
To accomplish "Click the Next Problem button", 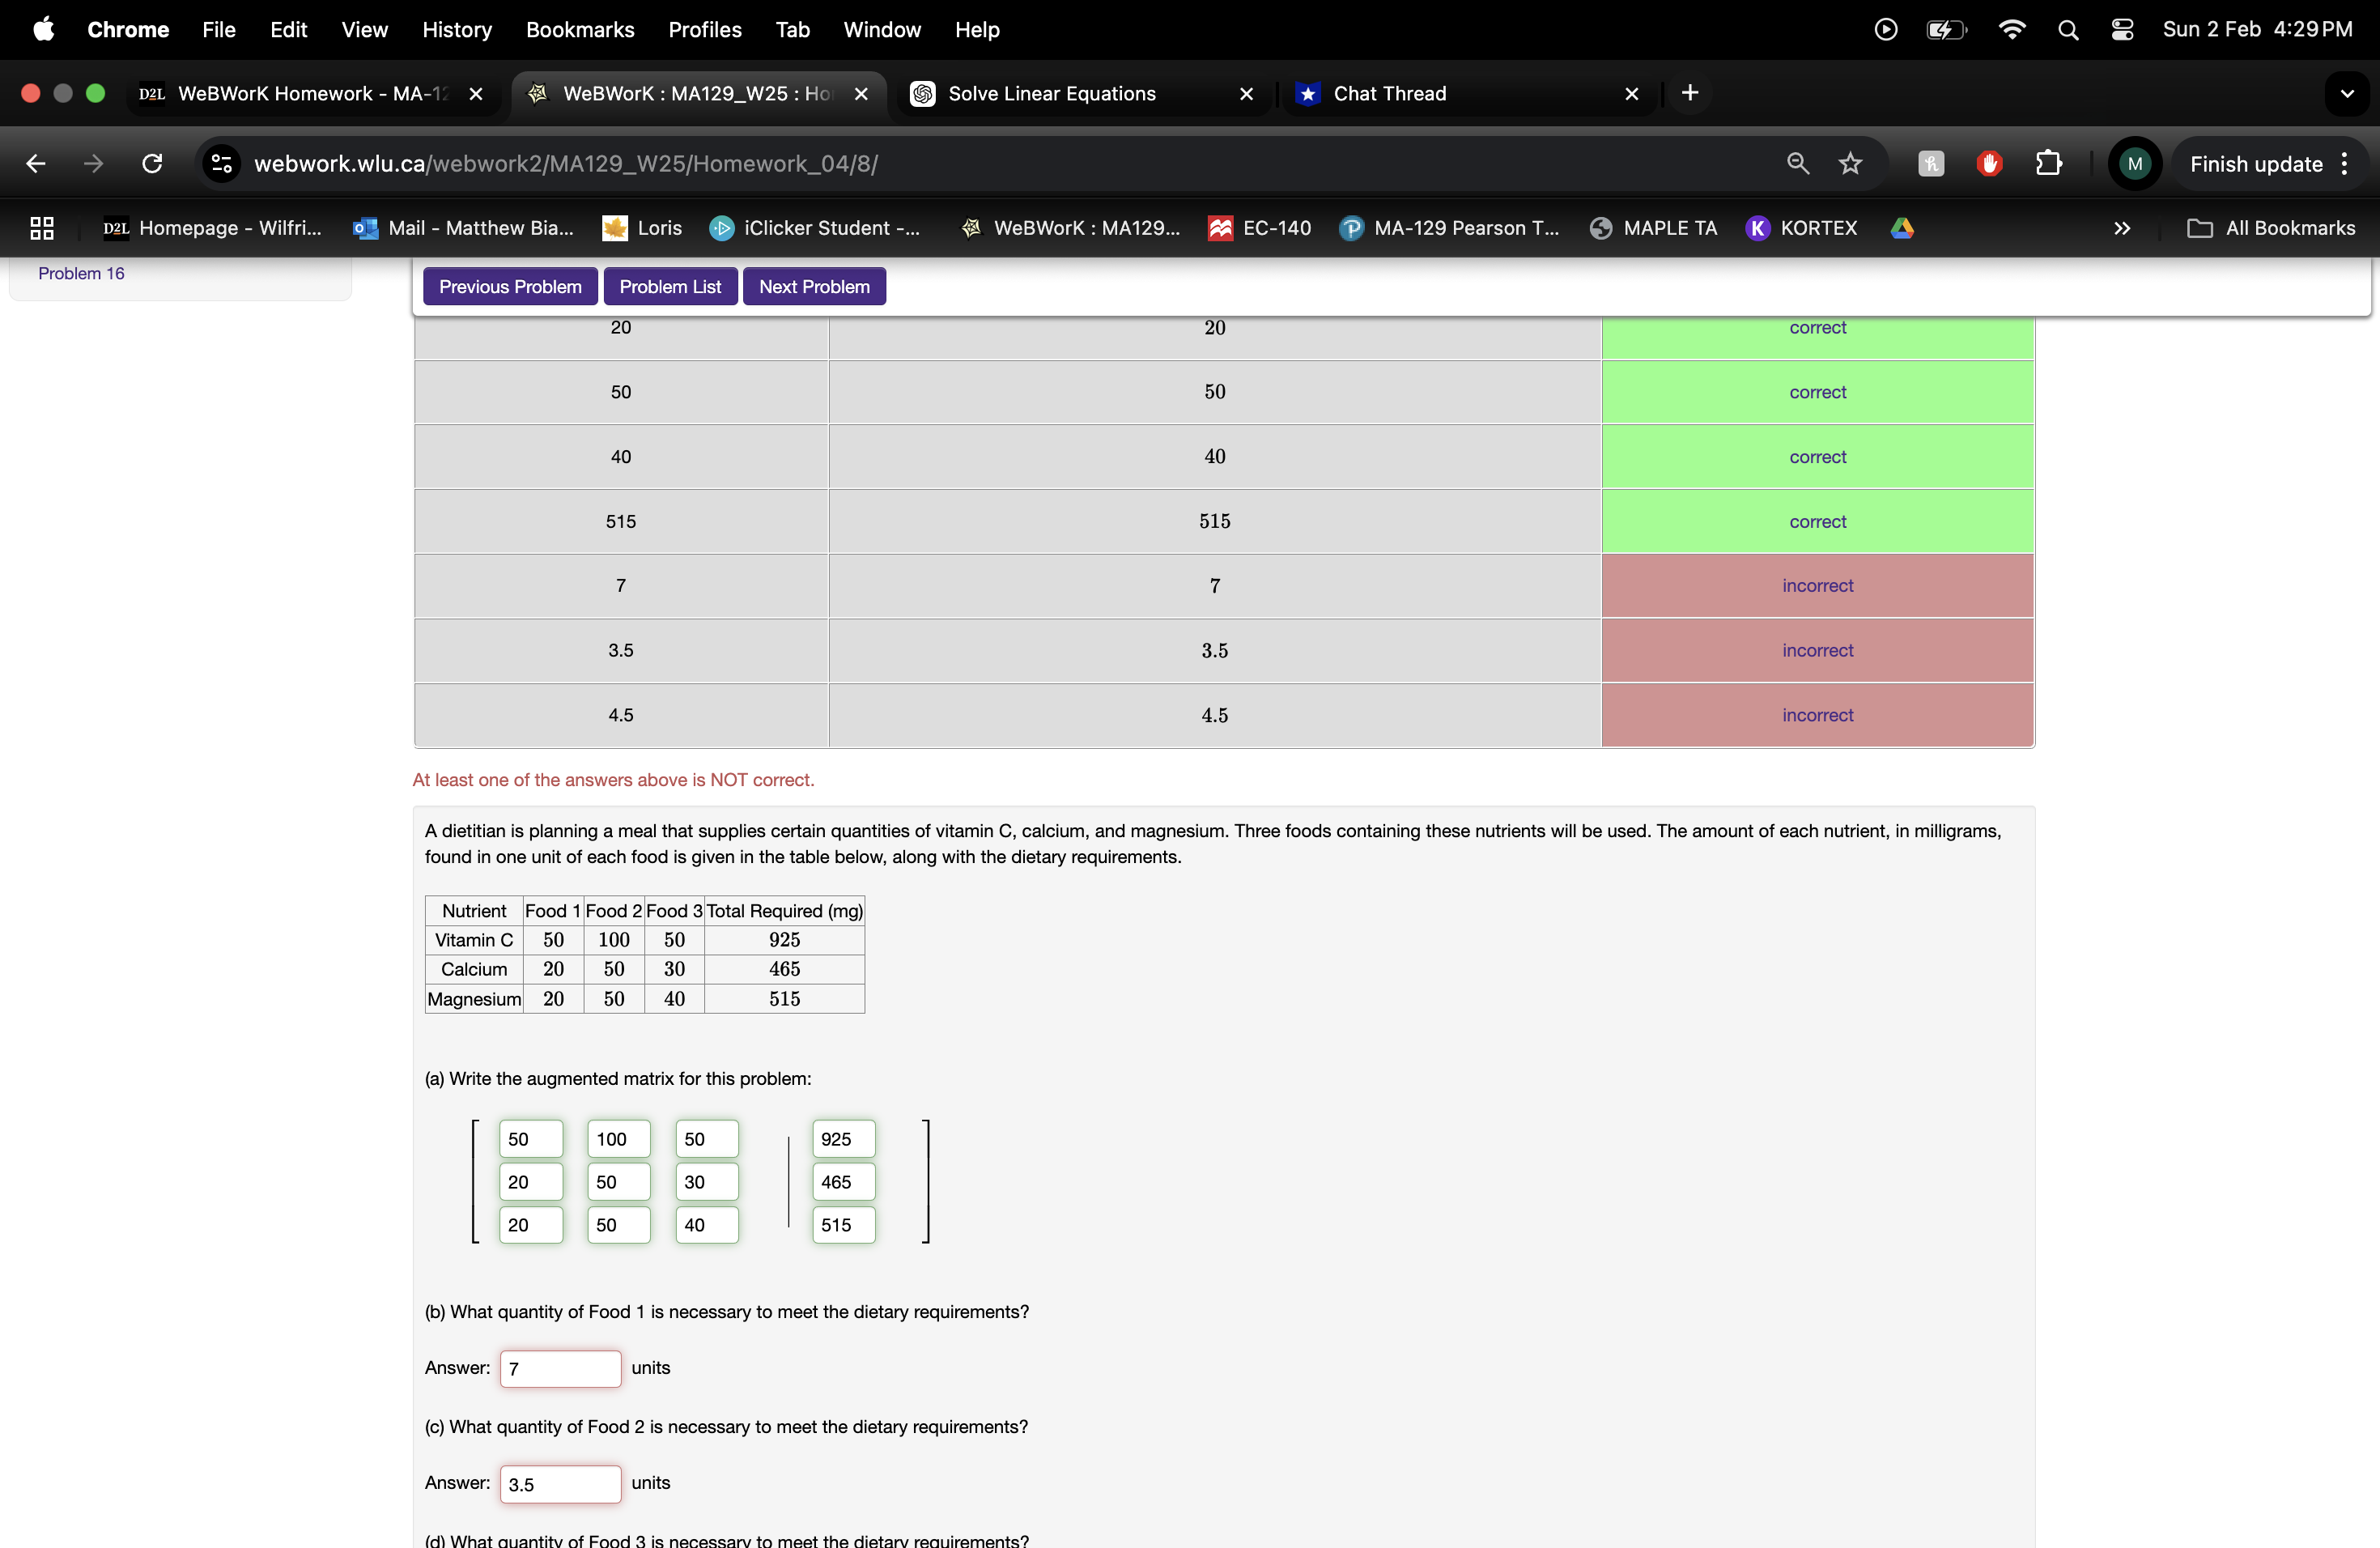I will (813, 286).
